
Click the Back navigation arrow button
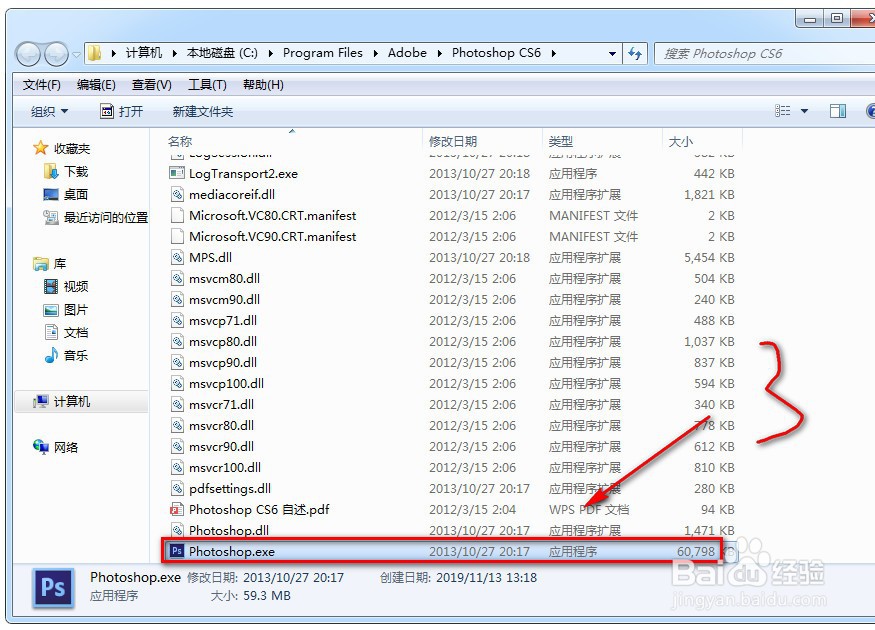click(28, 54)
